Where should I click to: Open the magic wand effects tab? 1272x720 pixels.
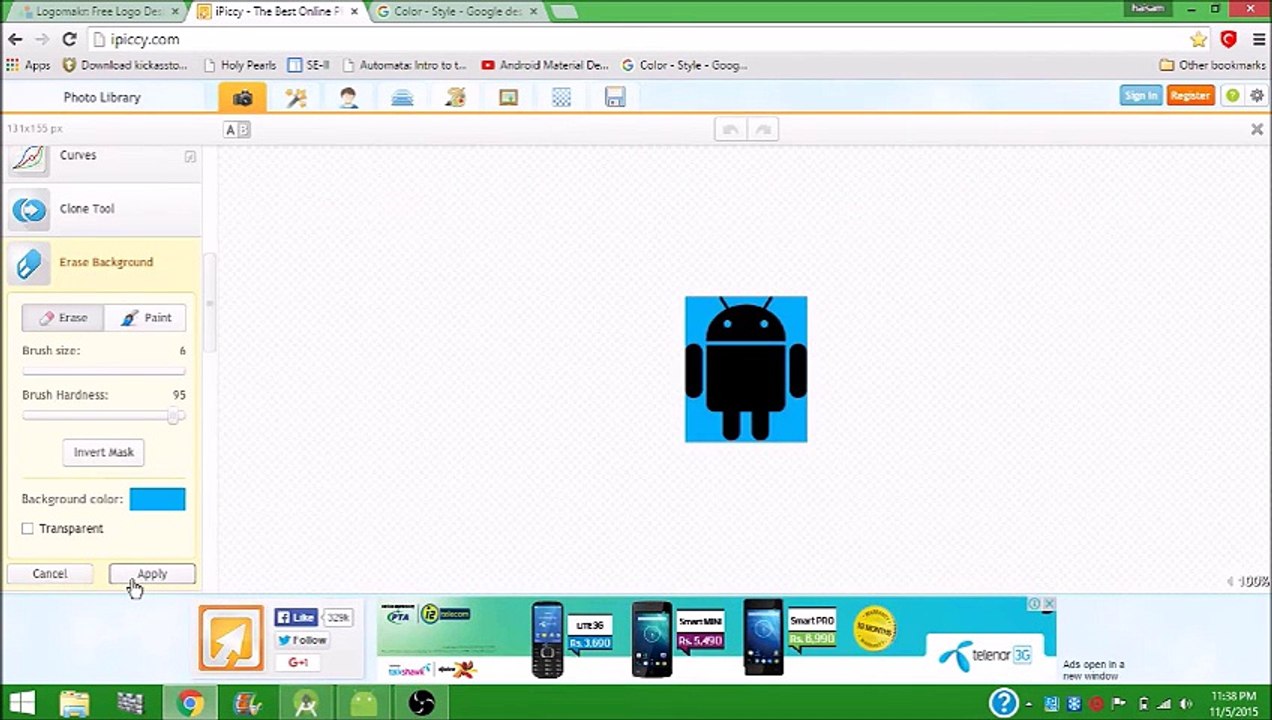295,97
